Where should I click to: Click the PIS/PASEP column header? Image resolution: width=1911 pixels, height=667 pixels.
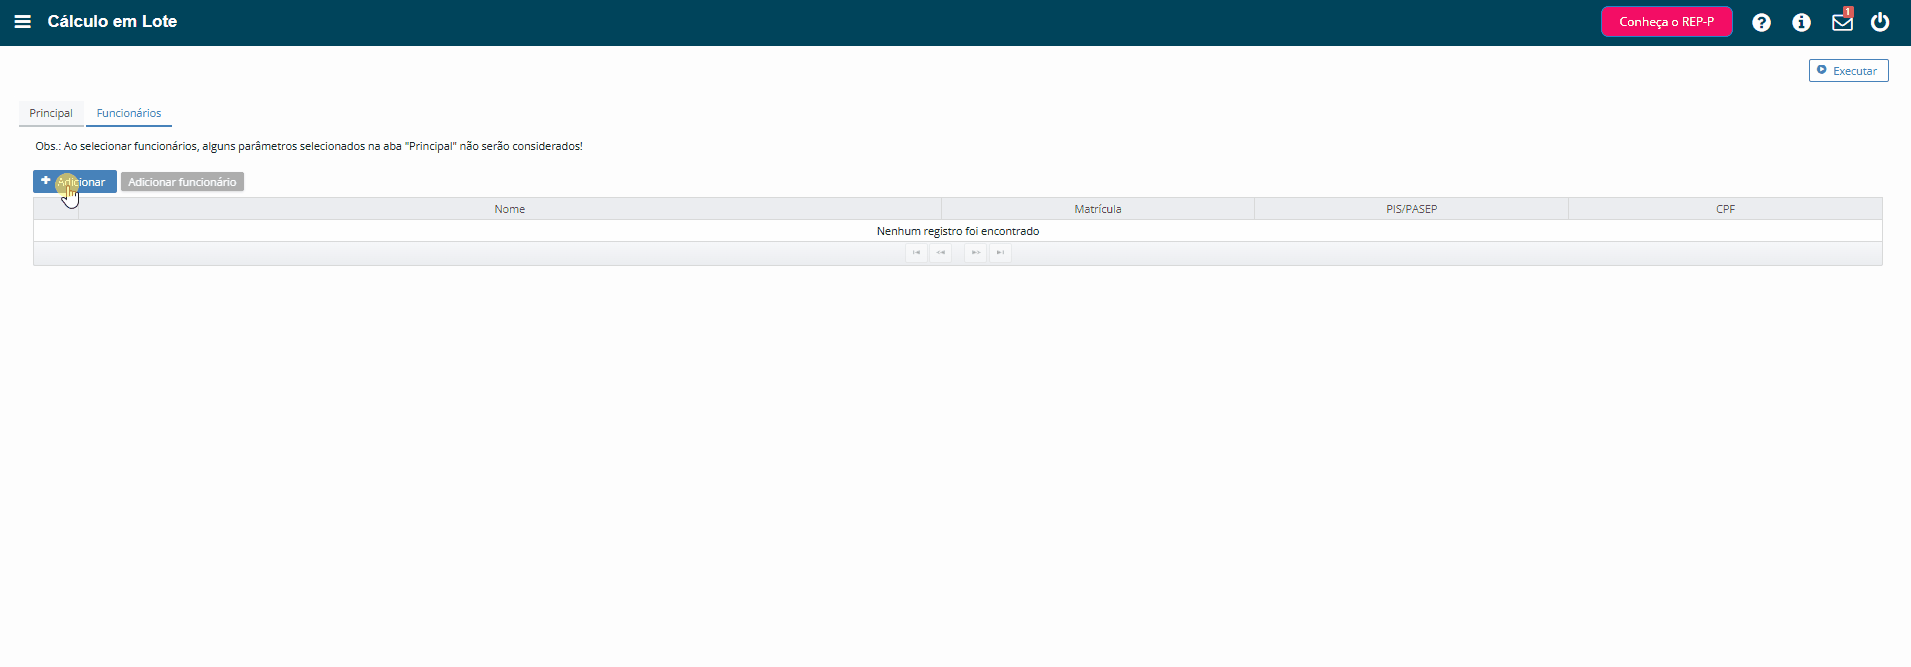[1411, 209]
